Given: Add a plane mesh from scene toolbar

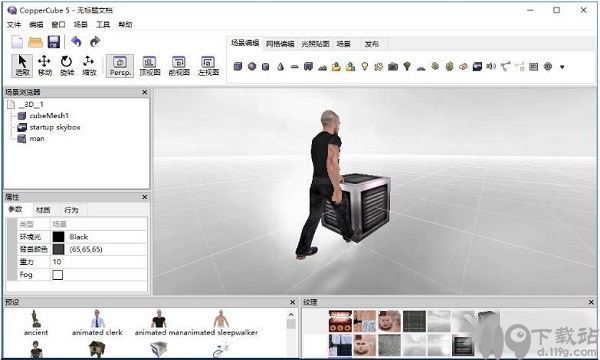Looking at the screenshot, I should (294, 67).
